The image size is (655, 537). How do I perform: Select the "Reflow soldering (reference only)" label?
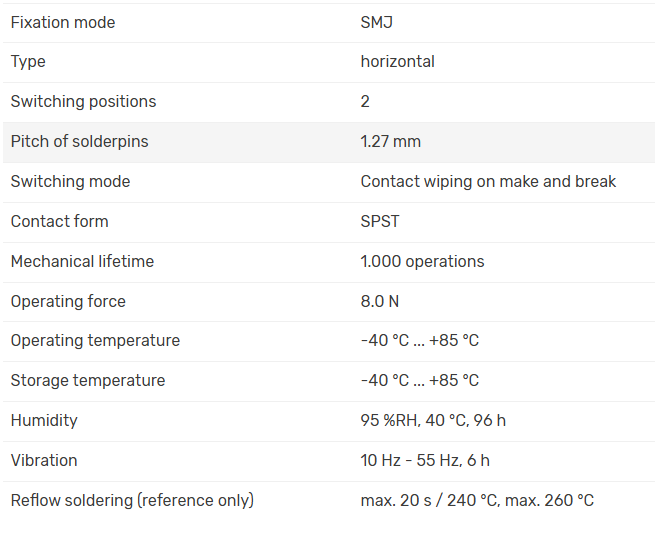(132, 500)
